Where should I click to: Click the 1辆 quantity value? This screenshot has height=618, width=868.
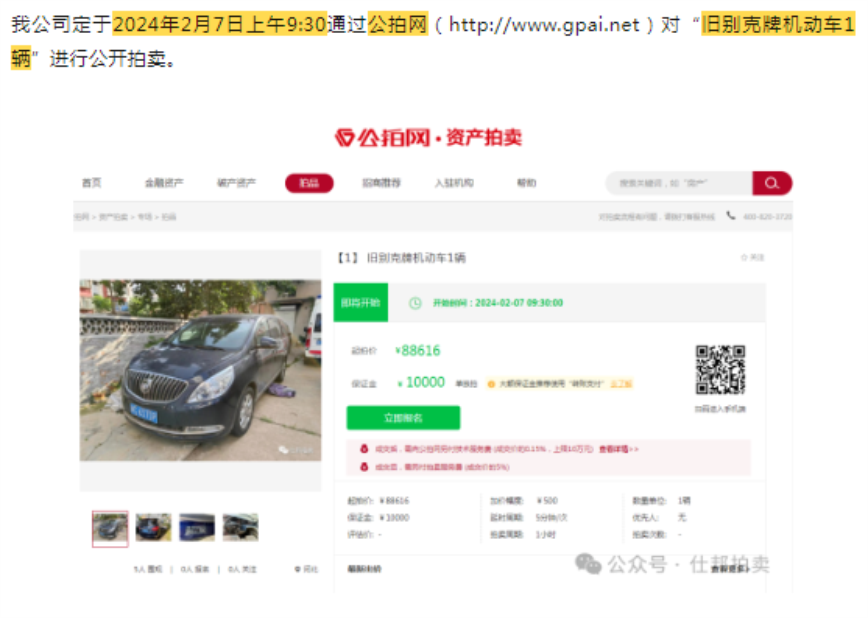[684, 501]
